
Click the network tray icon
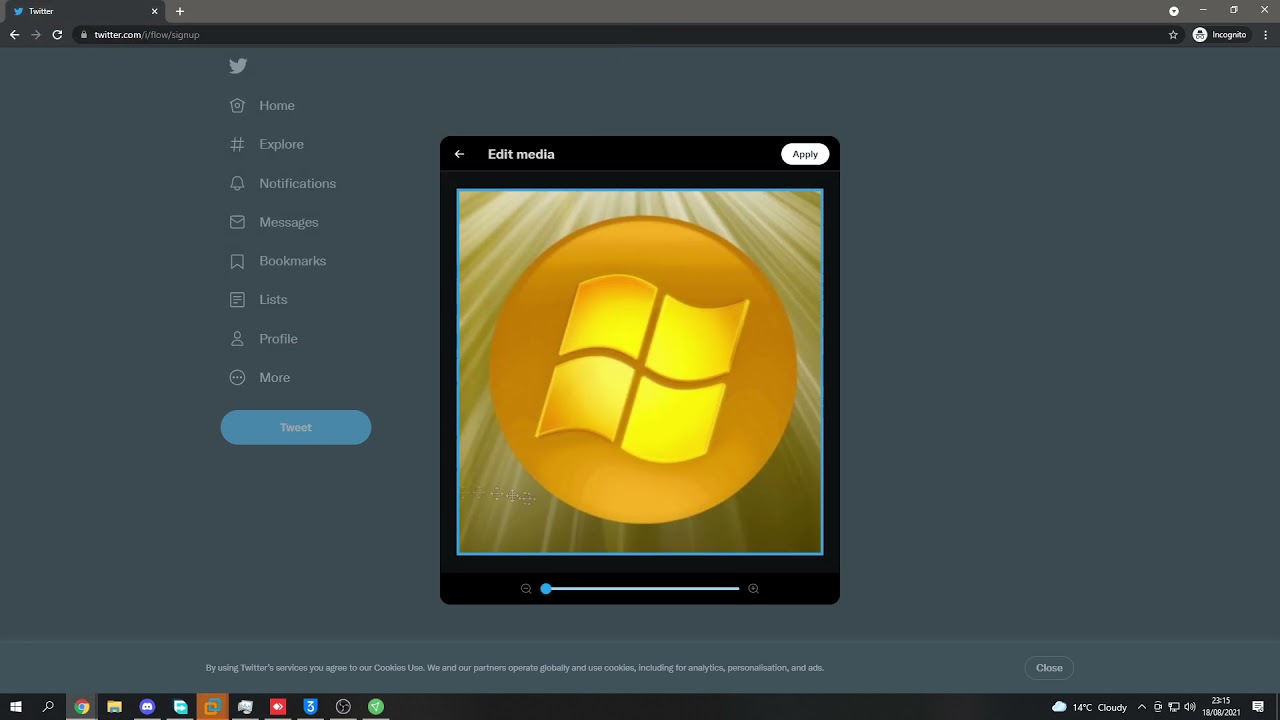click(1174, 707)
